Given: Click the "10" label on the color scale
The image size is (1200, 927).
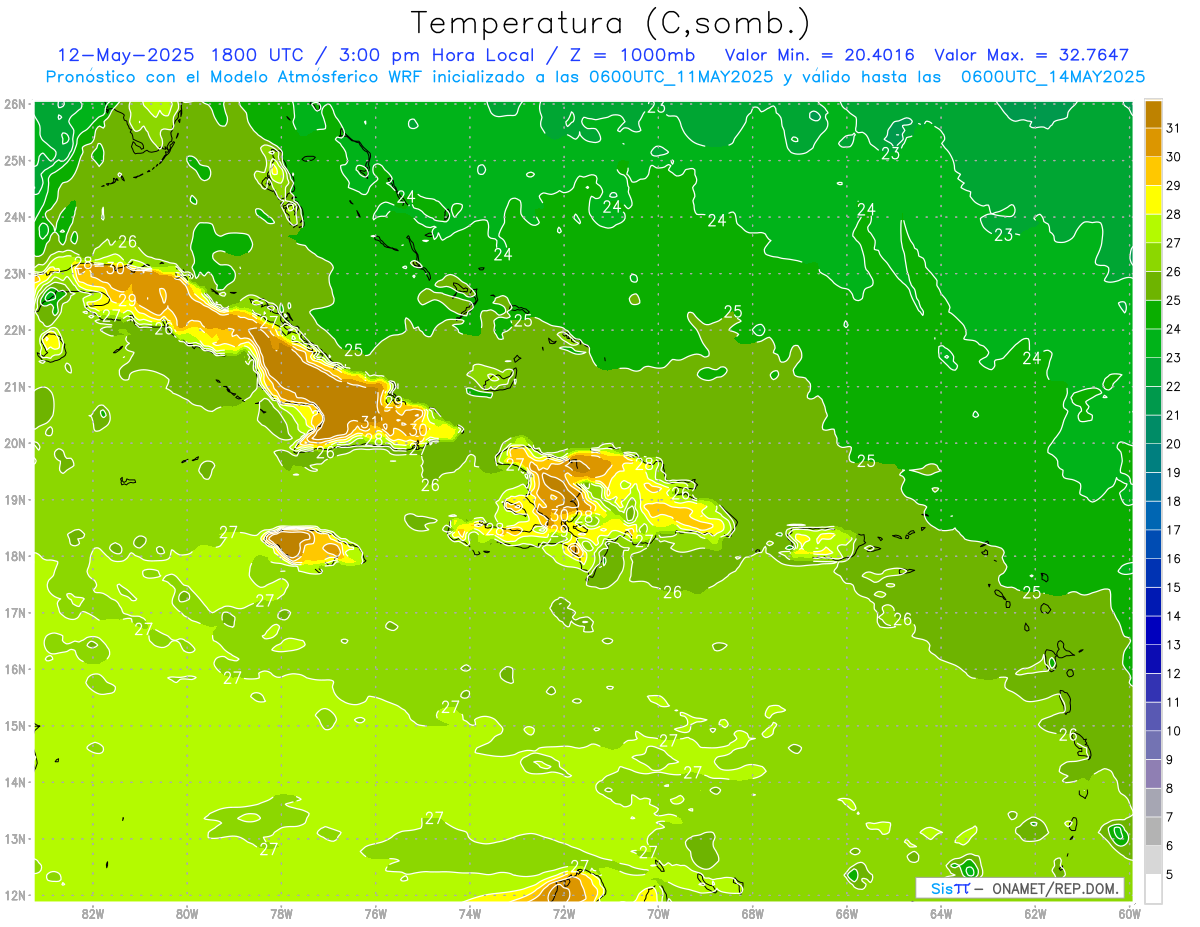Looking at the screenshot, I should tap(1174, 730).
